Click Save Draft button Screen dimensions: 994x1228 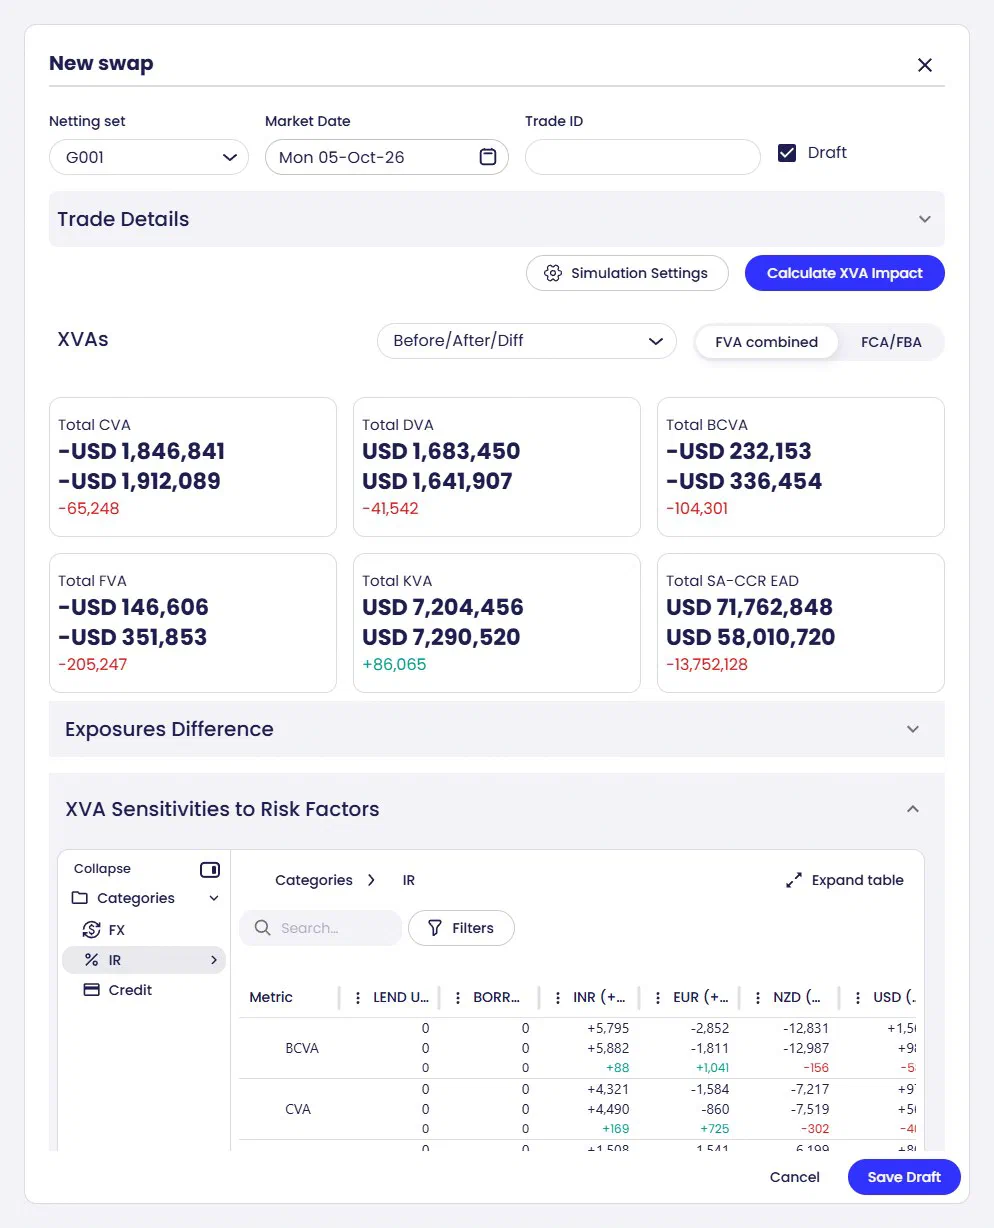pos(904,1177)
